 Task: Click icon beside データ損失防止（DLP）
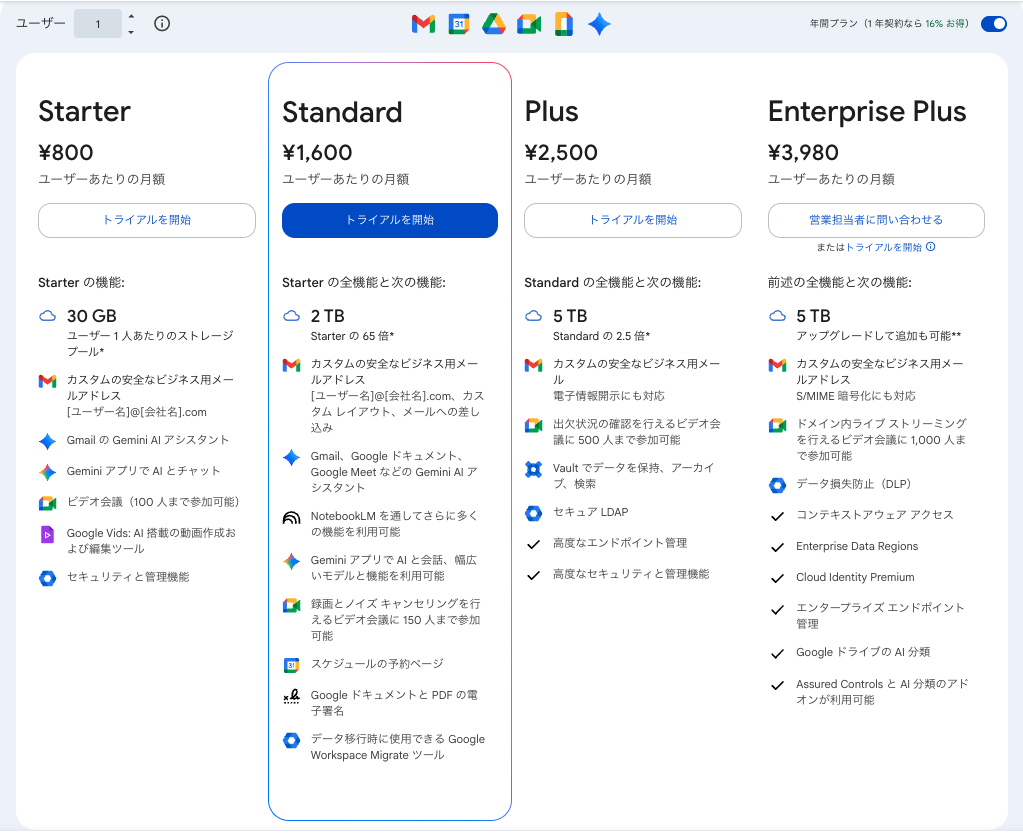point(777,485)
